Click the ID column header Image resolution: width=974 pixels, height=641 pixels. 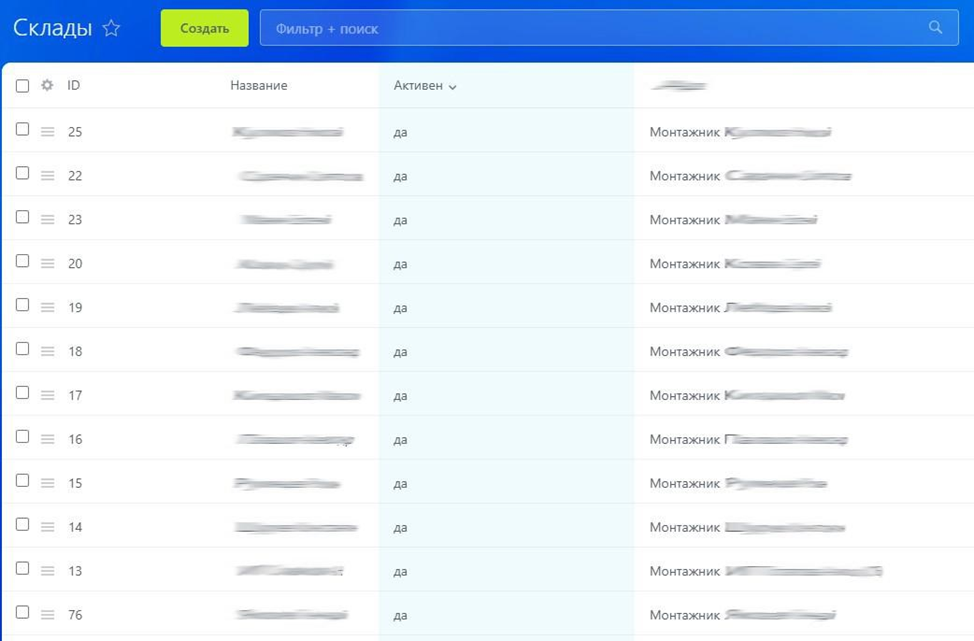pyautogui.click(x=73, y=86)
